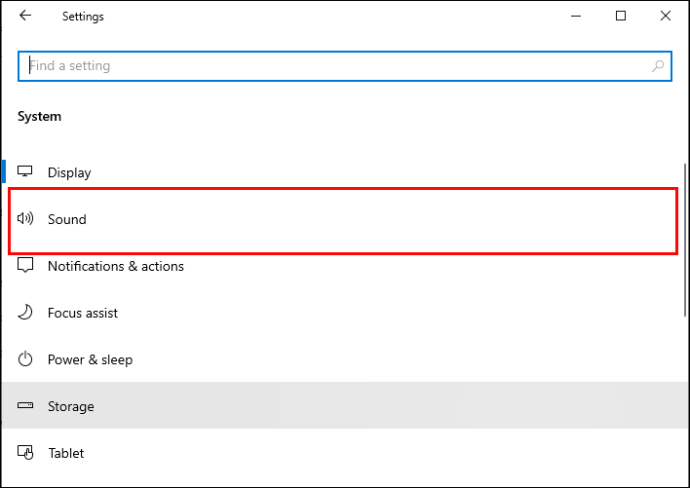Click the Sound speaker icon
The height and width of the screenshot is (488, 690).
pyautogui.click(x=25, y=218)
